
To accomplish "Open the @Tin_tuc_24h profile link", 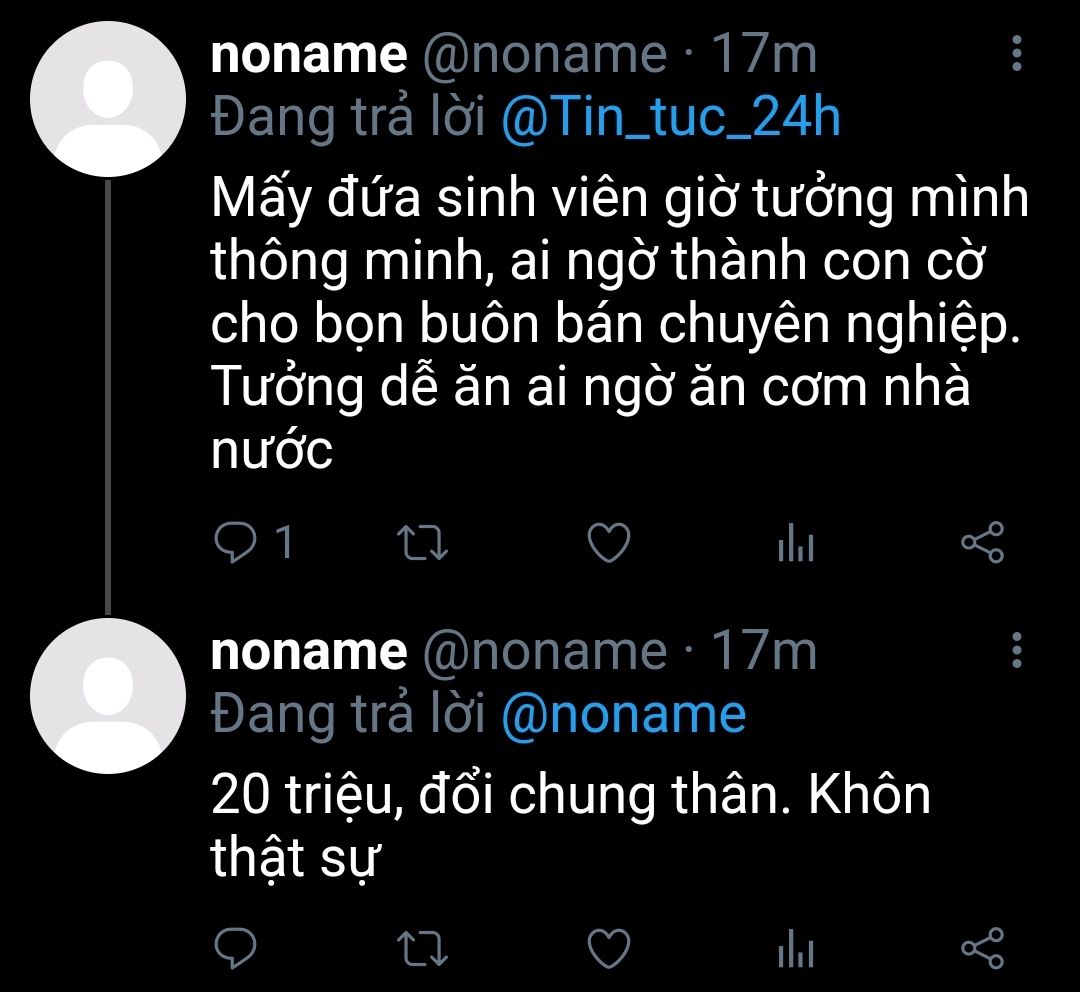I will click(x=670, y=118).
